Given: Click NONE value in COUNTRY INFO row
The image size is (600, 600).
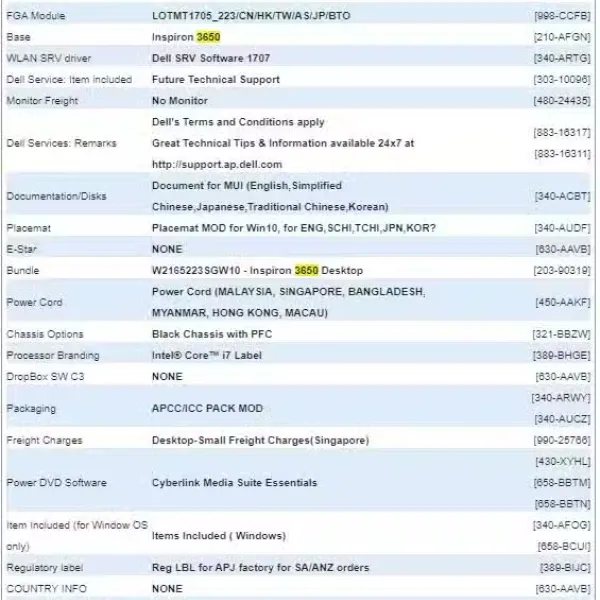Looking at the screenshot, I should [167, 589].
